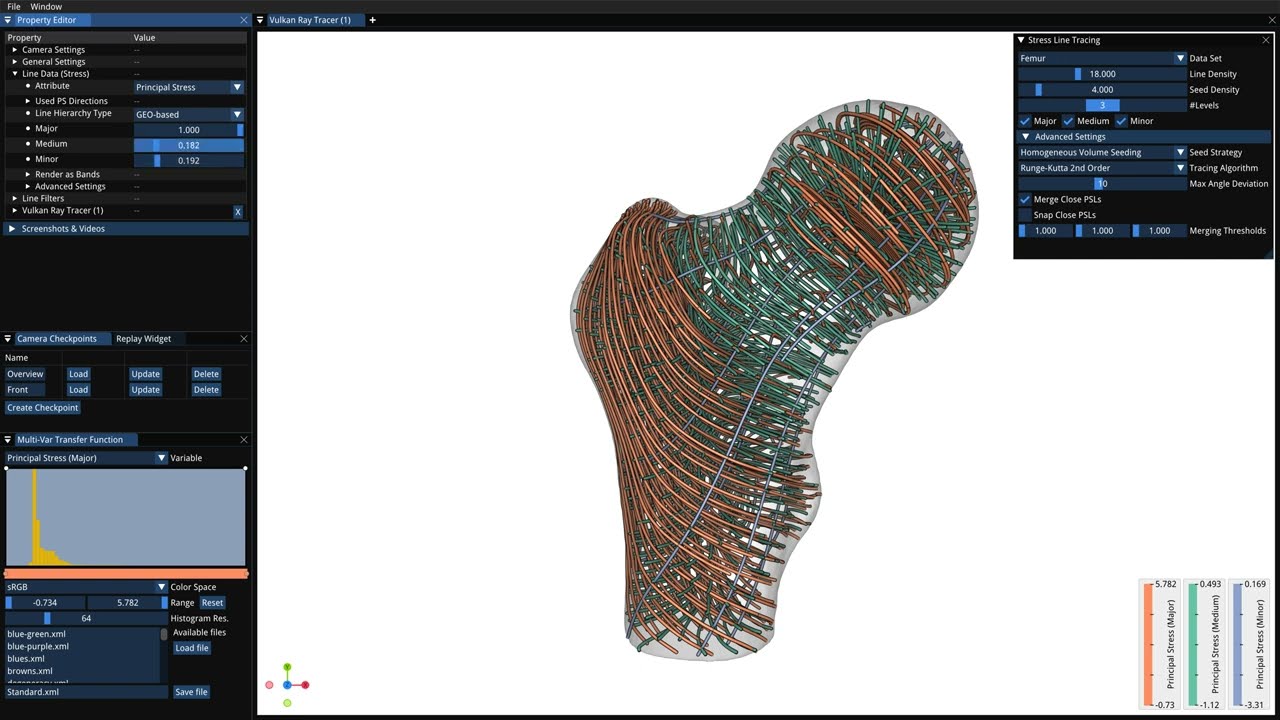Screen dimensions: 1280x720
Task: Click the Load file button
Action: tap(192, 648)
